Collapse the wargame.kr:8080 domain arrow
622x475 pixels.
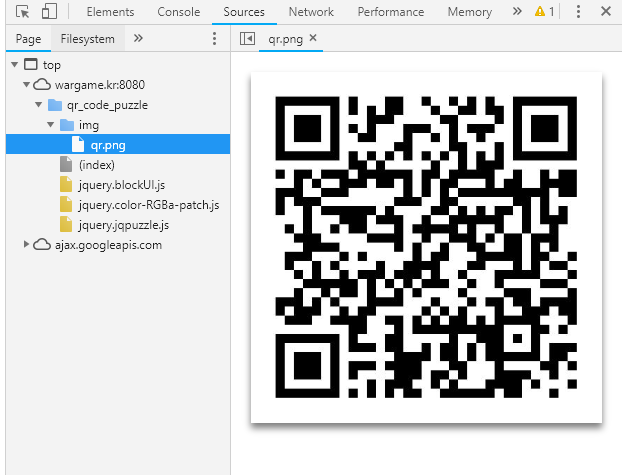27,84
